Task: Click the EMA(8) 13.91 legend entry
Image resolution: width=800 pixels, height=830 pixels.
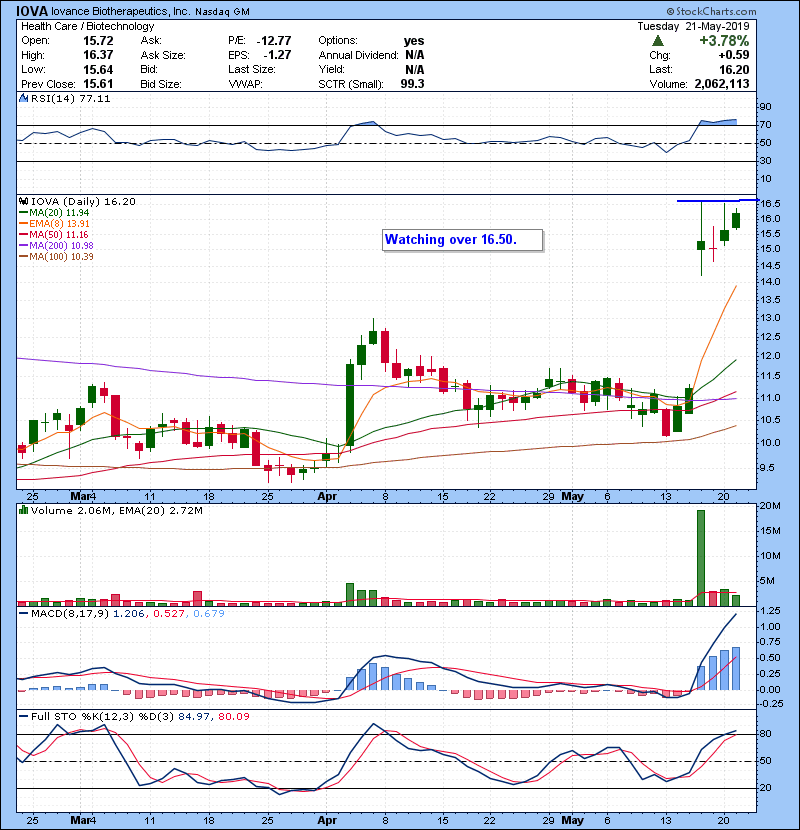Action: click(x=55, y=224)
